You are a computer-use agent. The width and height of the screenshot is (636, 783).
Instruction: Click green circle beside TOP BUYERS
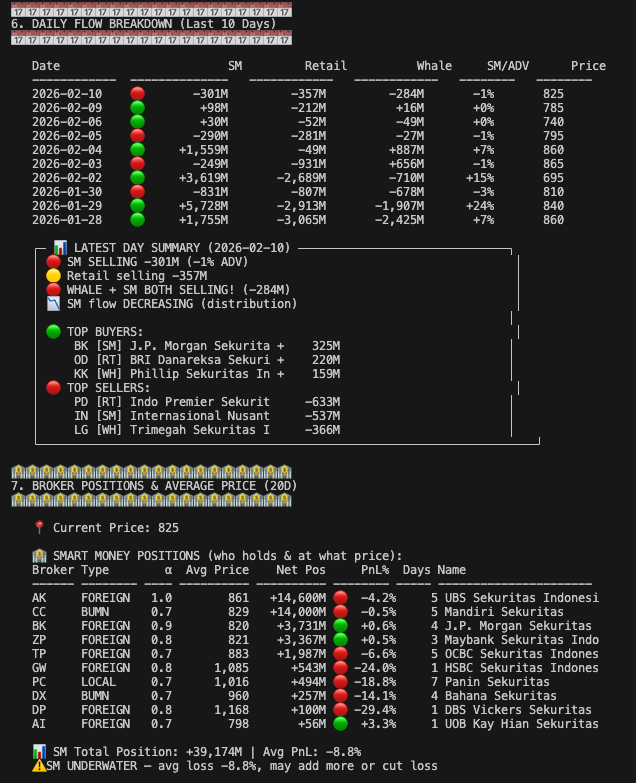(x=53, y=332)
